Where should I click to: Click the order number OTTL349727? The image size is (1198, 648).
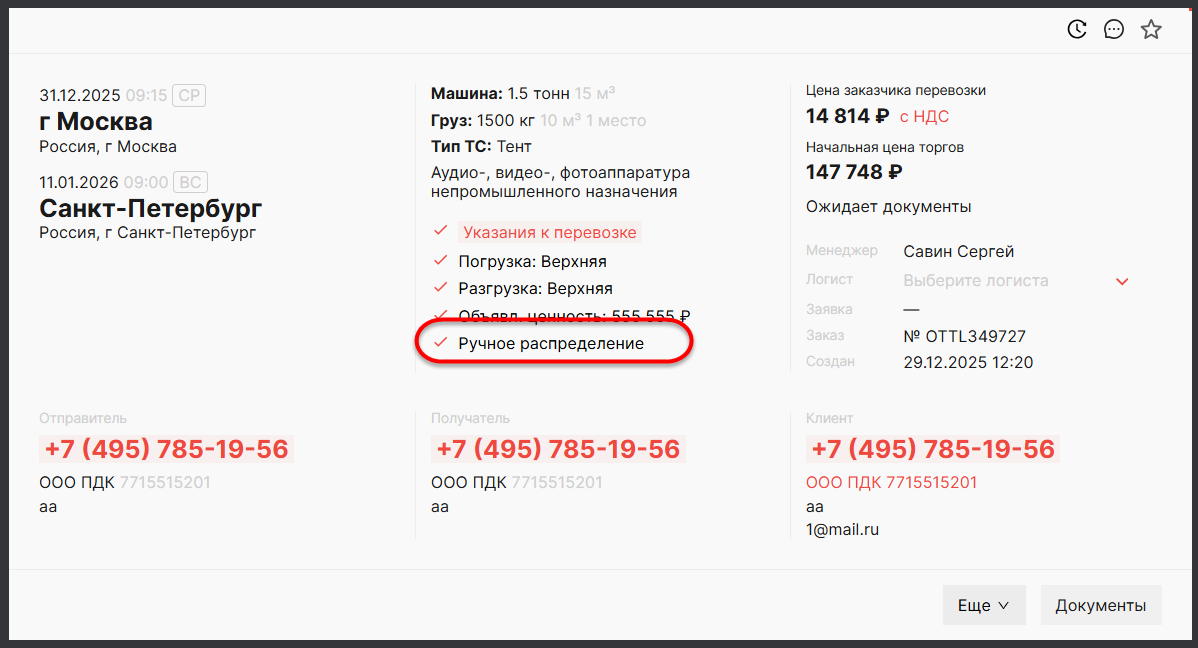964,336
